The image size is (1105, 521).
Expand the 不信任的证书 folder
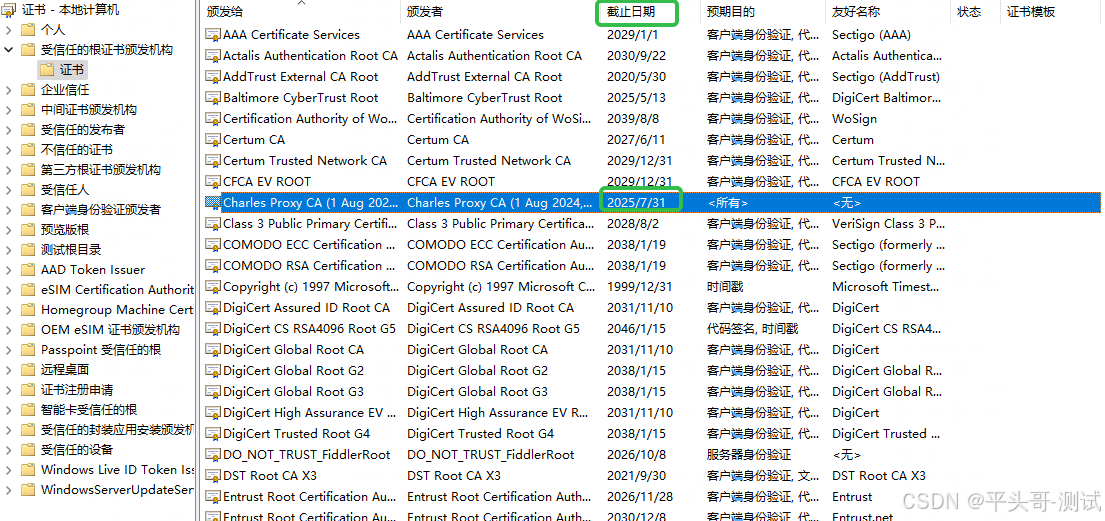coord(8,149)
